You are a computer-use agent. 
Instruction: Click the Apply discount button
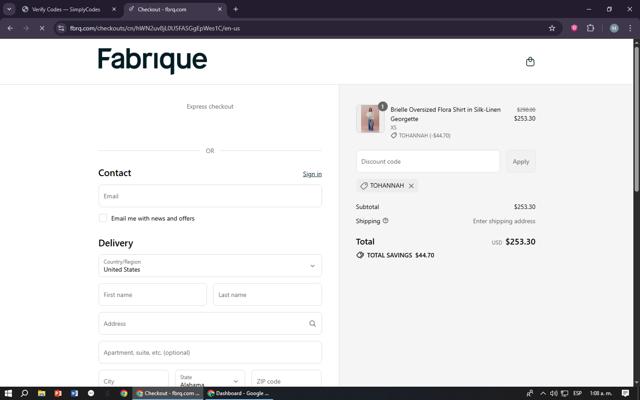click(521, 162)
